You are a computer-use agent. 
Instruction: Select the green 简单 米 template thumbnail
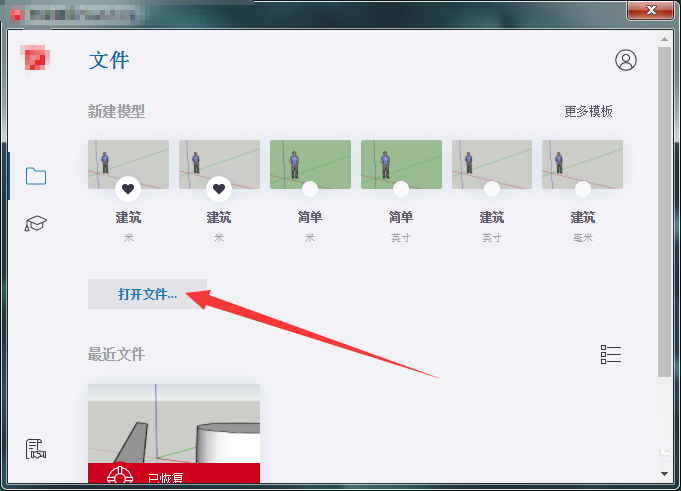[310, 164]
